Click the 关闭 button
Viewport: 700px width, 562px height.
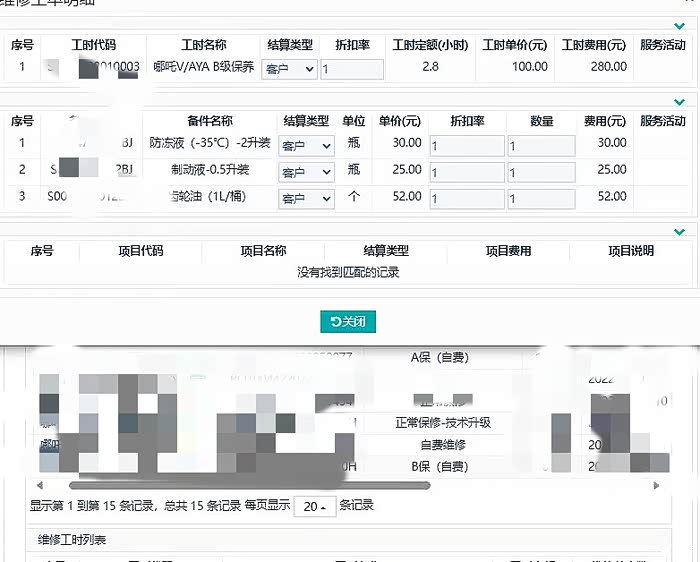(348, 321)
